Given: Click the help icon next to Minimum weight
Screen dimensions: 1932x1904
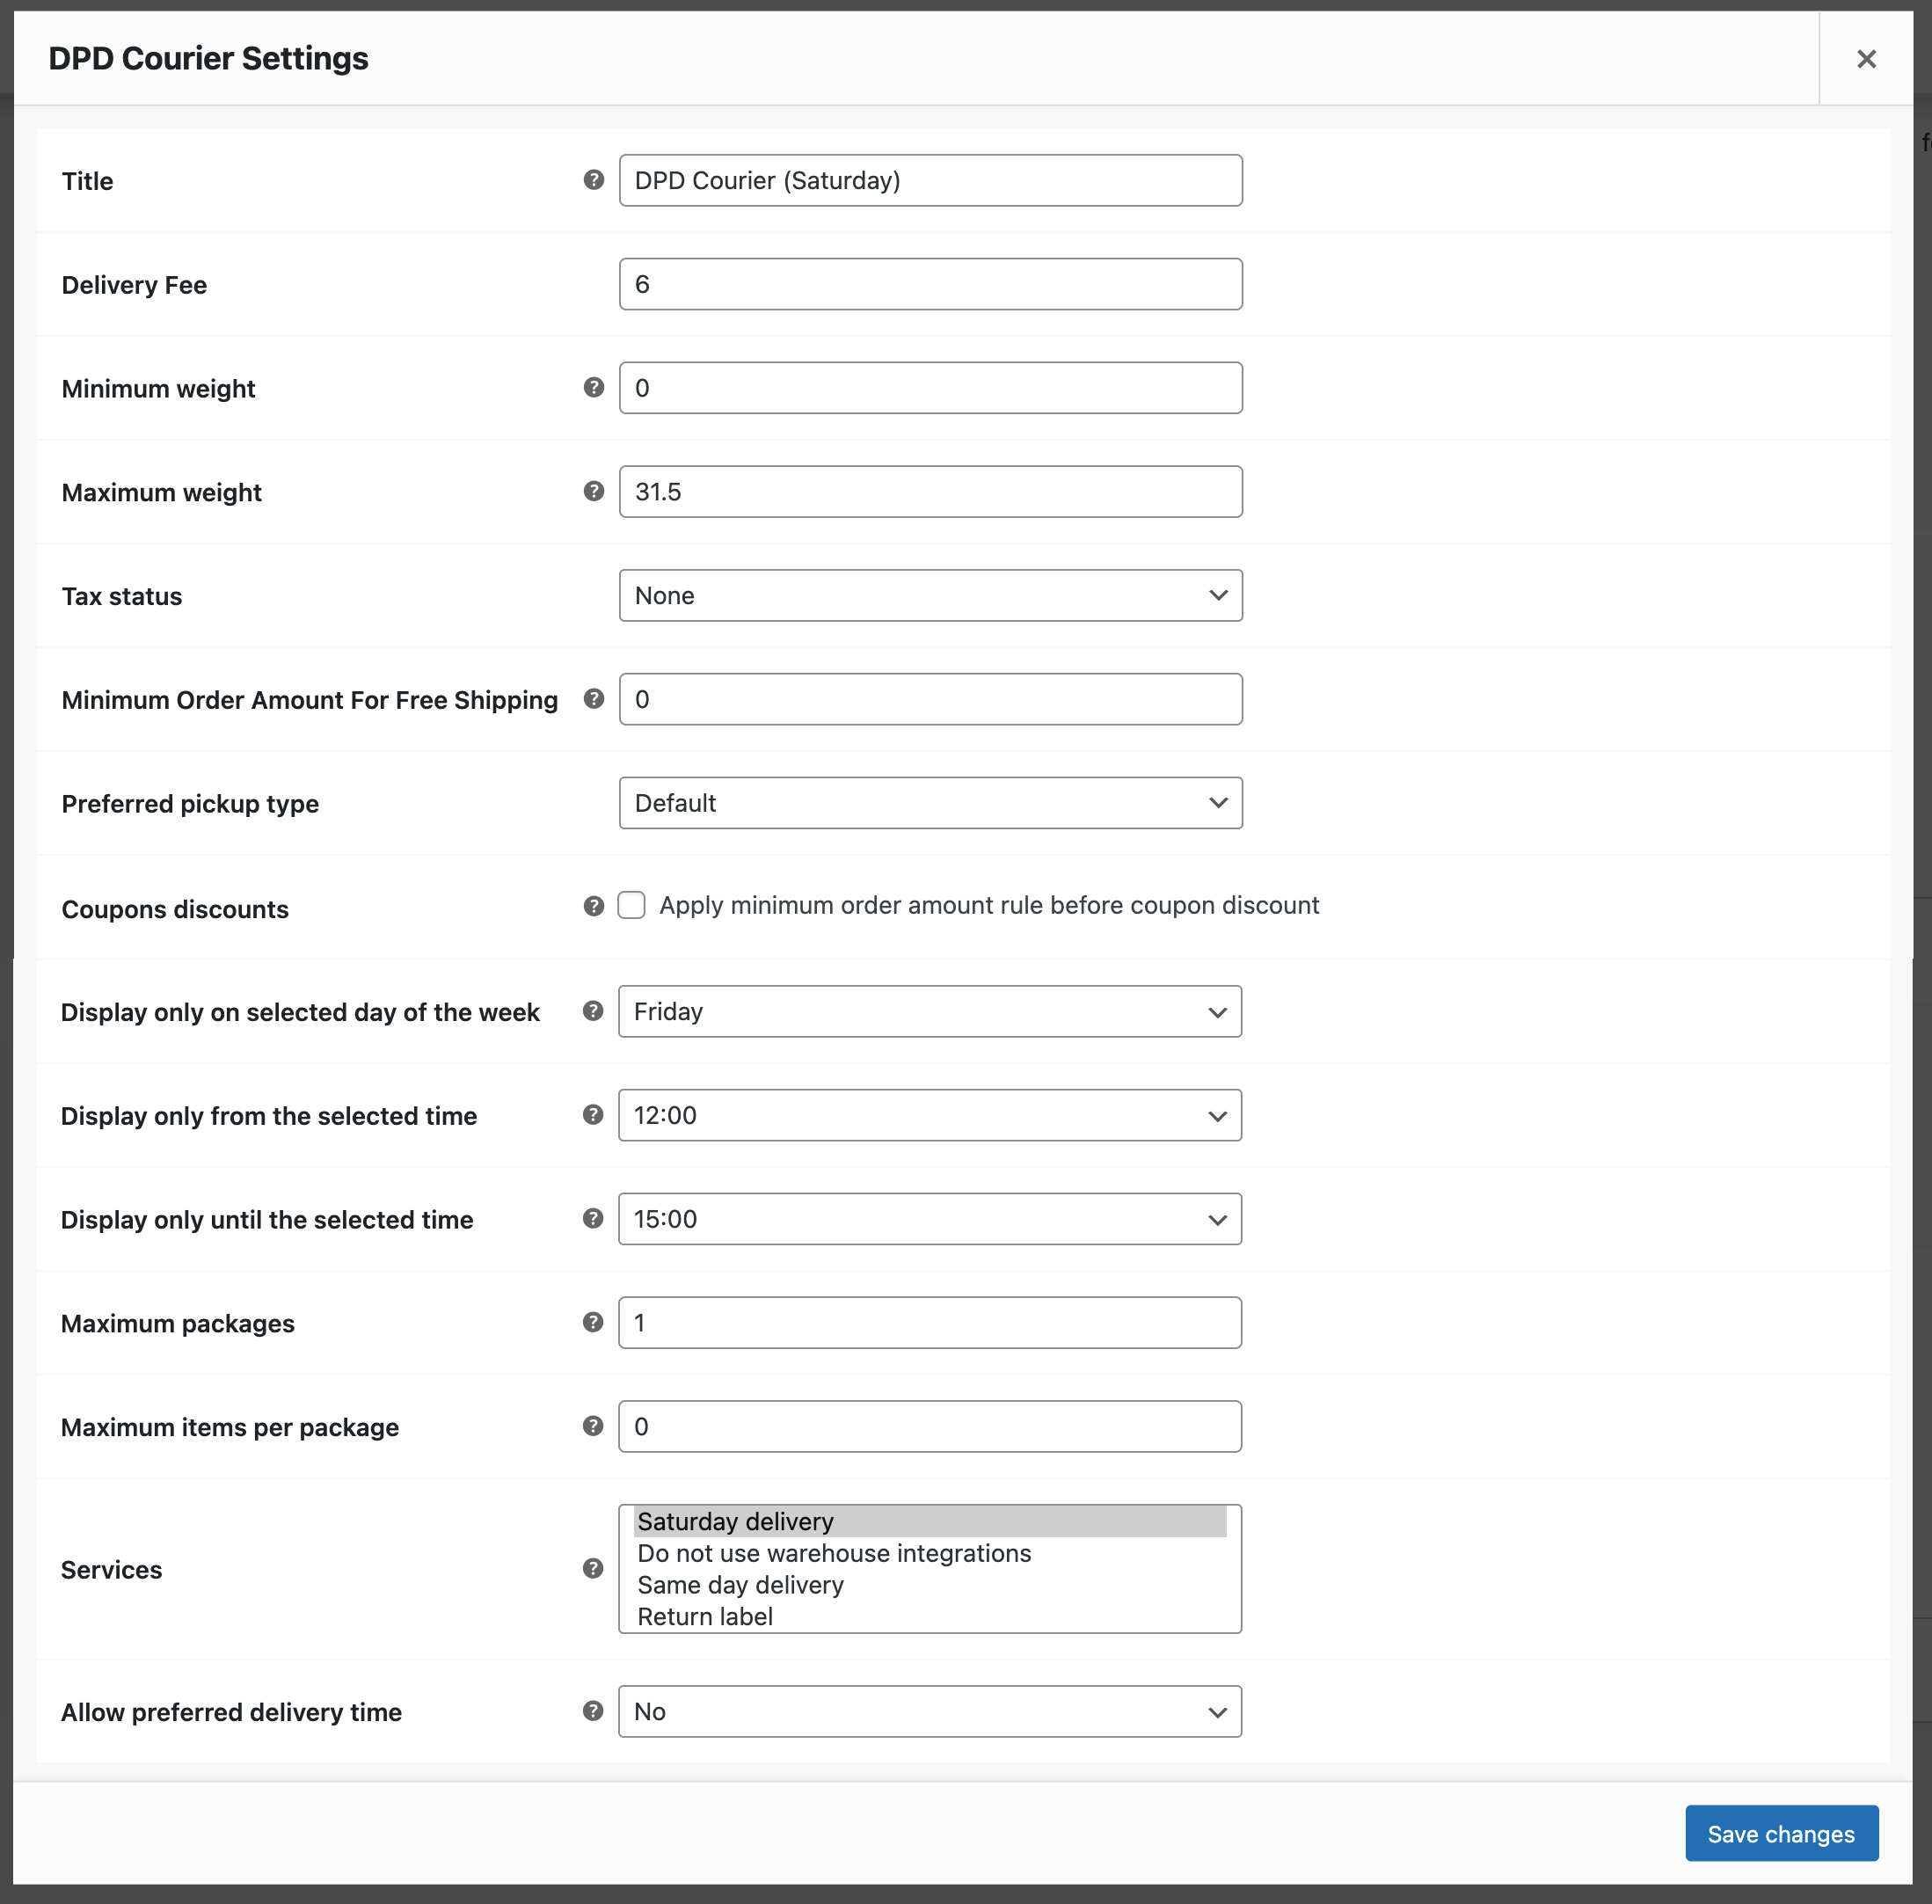Looking at the screenshot, I should pos(593,387).
